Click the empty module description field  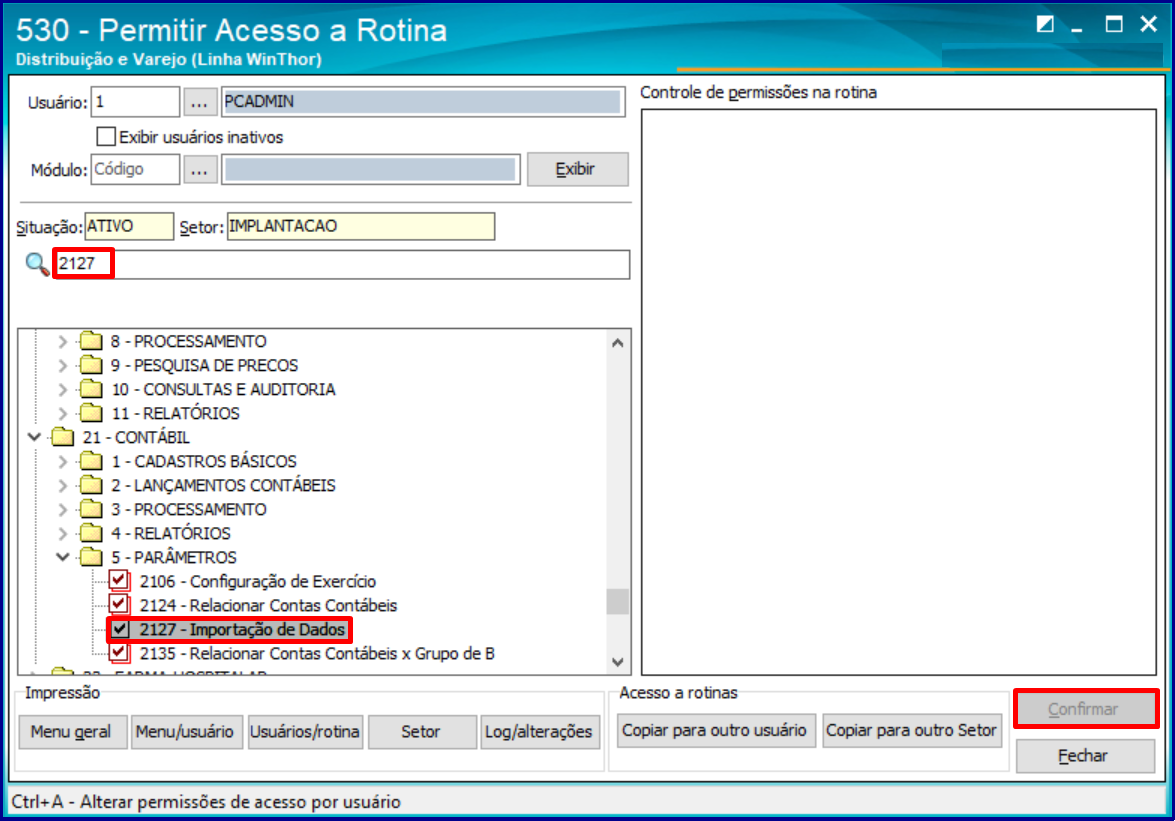click(x=371, y=169)
